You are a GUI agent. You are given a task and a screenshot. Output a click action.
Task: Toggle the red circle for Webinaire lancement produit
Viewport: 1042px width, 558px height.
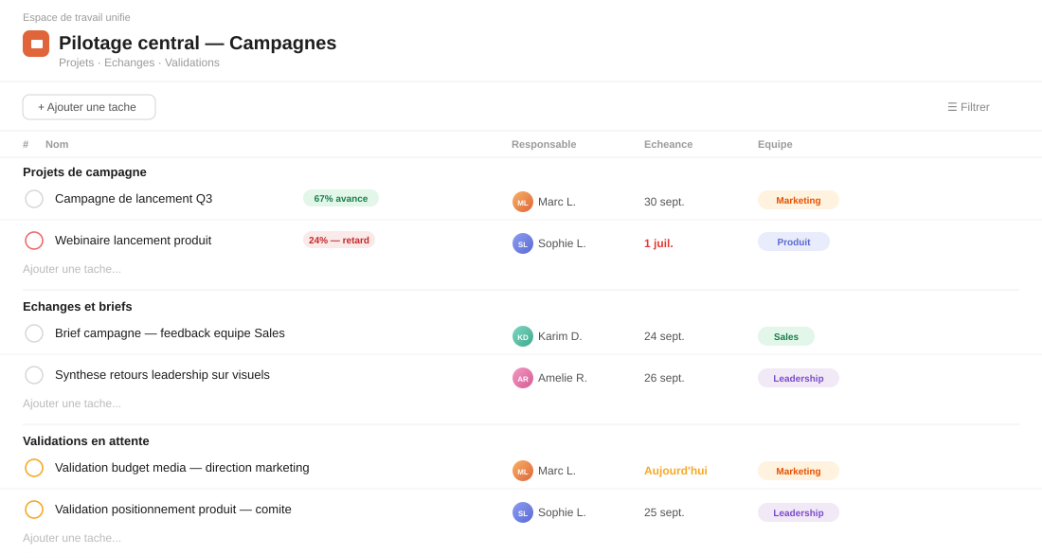click(34, 240)
